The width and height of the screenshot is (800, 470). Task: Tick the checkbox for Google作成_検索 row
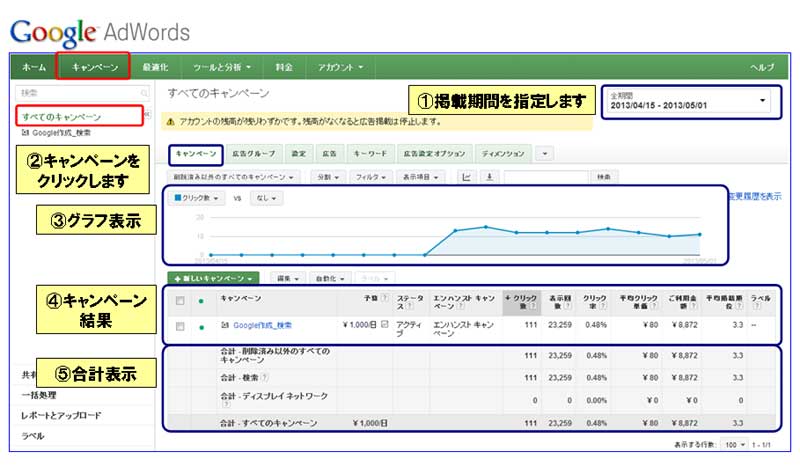pyautogui.click(x=180, y=327)
